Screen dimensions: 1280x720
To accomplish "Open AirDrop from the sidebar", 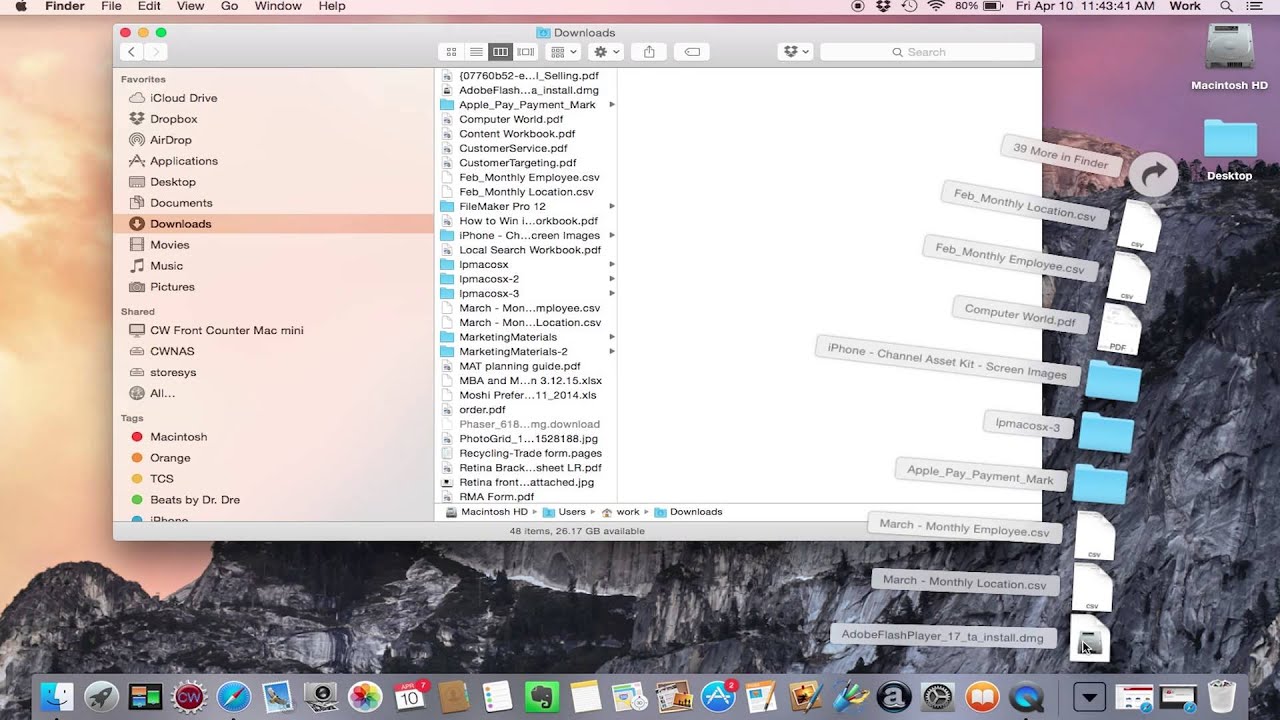I will click(x=170, y=140).
